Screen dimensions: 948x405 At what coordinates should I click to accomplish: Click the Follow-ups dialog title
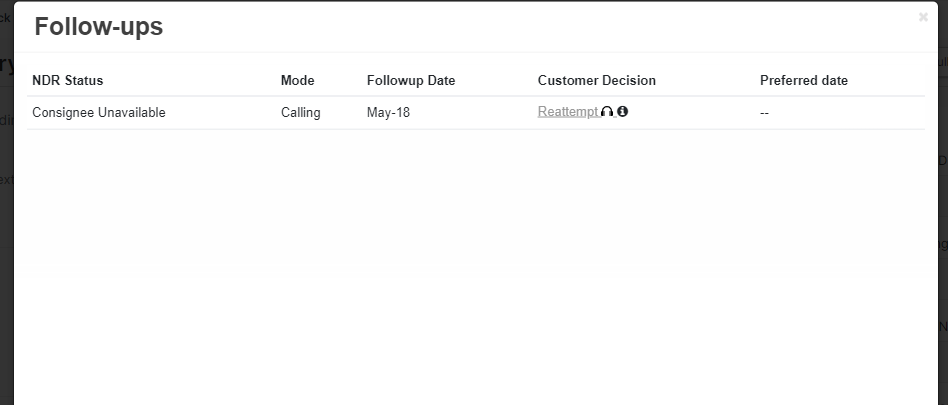pos(99,27)
